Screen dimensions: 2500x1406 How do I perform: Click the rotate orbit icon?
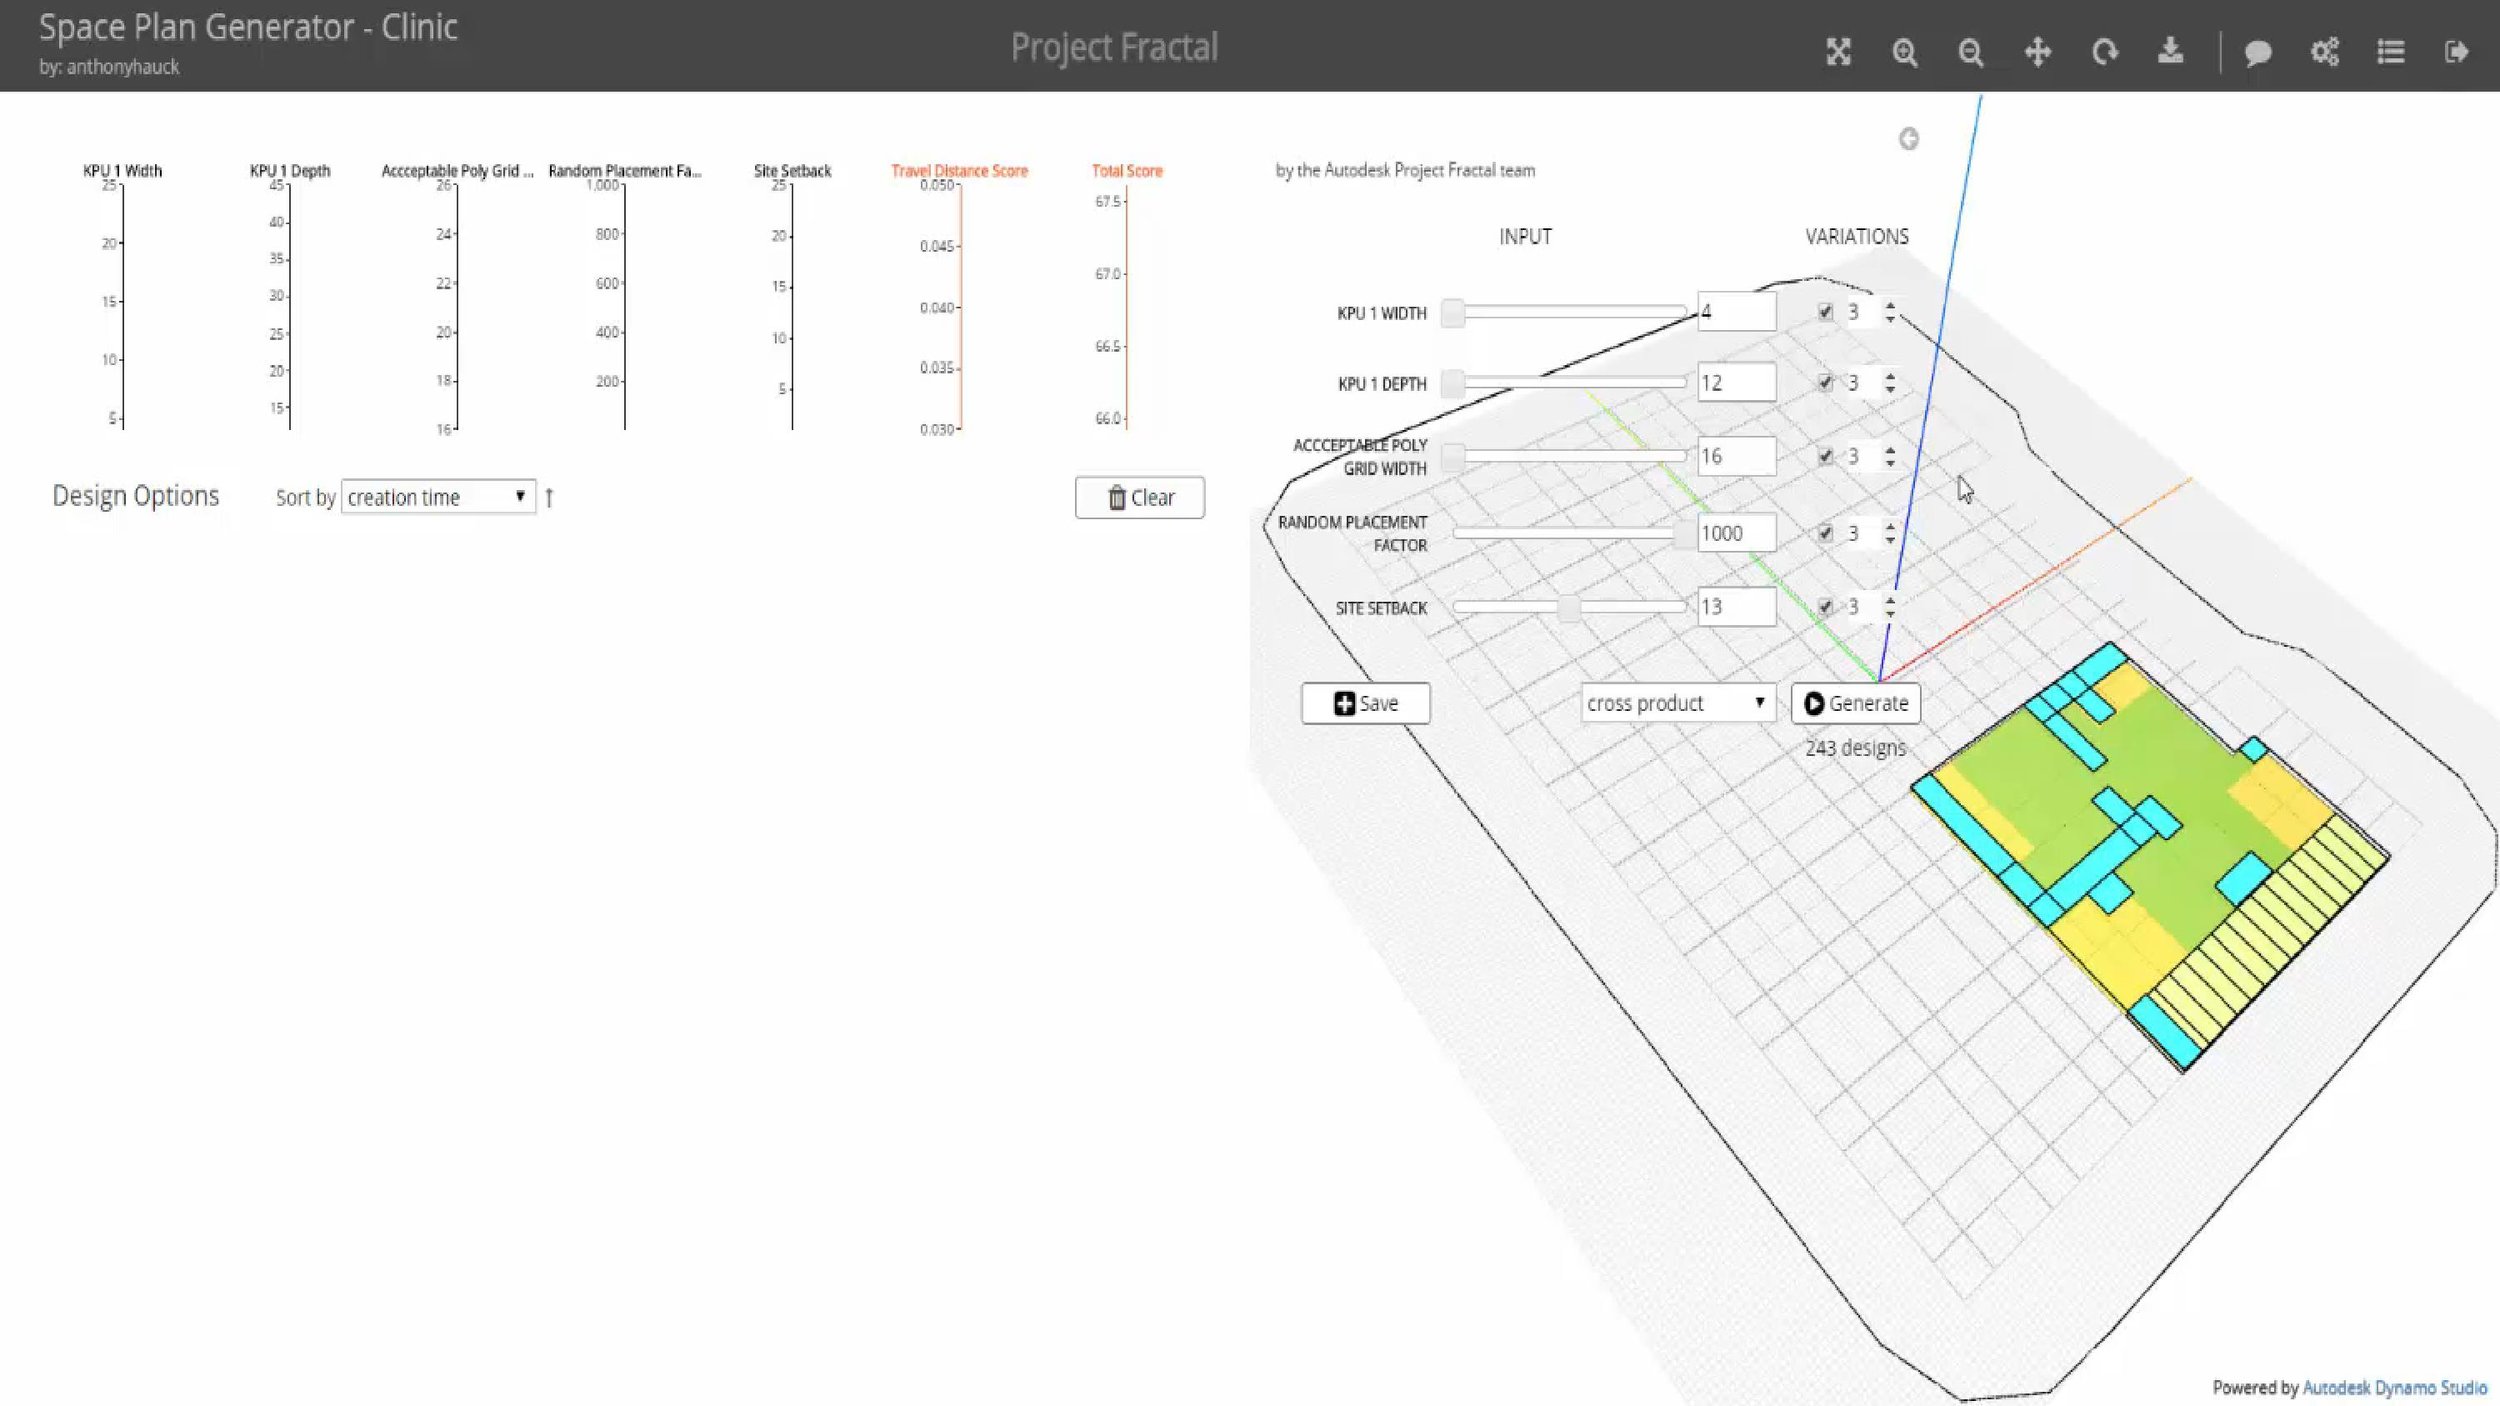click(2104, 51)
